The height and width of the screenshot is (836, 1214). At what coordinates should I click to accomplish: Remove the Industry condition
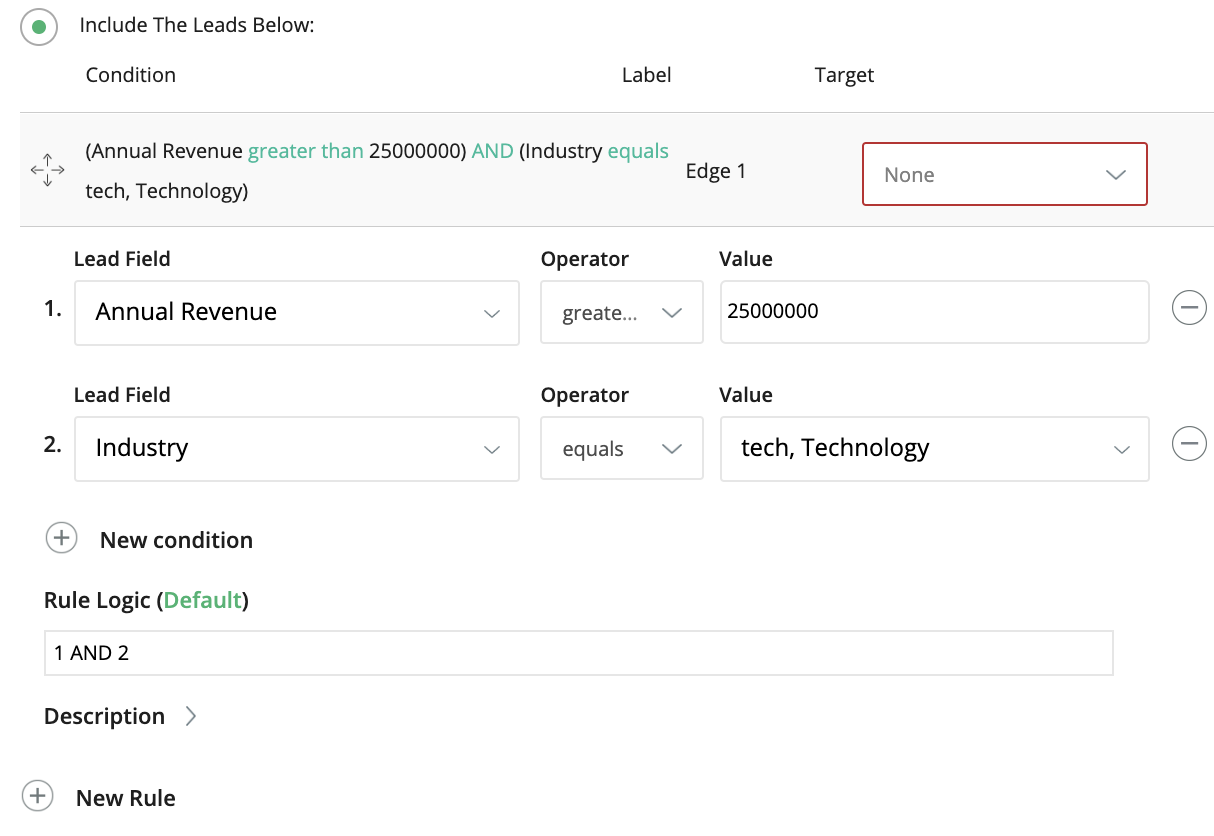(x=1189, y=444)
